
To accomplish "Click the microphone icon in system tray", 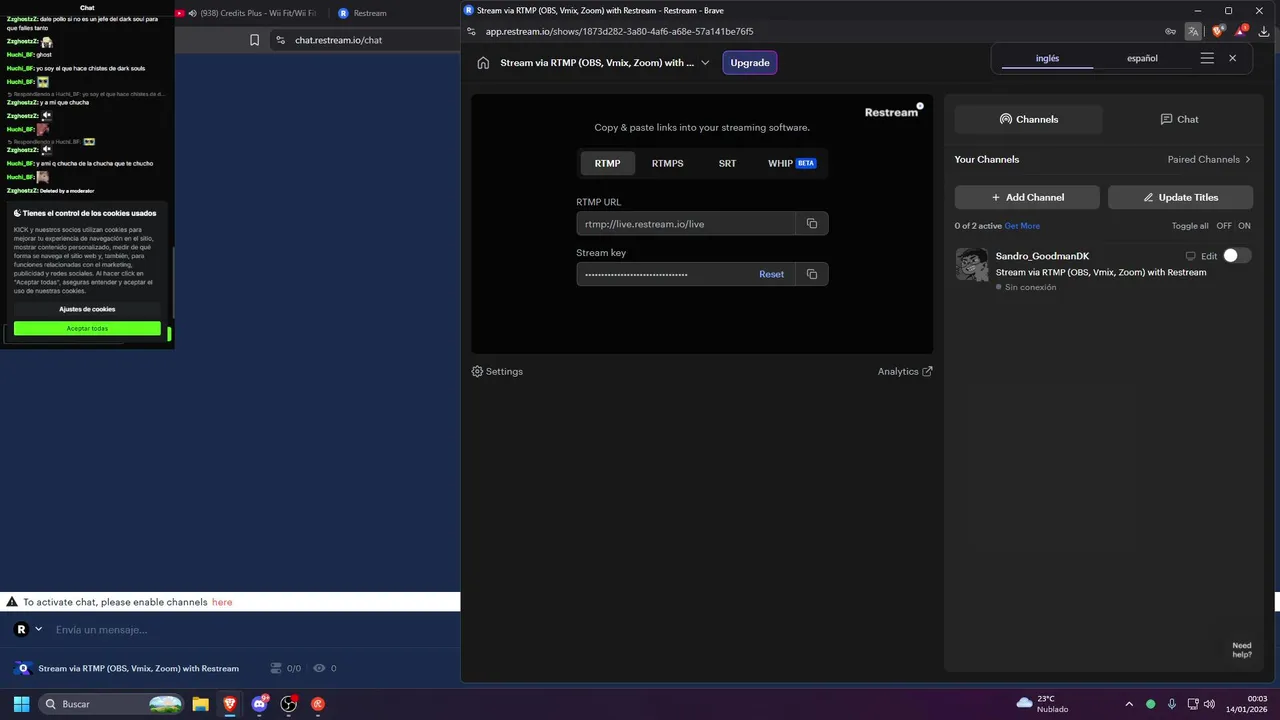I will (1172, 704).
